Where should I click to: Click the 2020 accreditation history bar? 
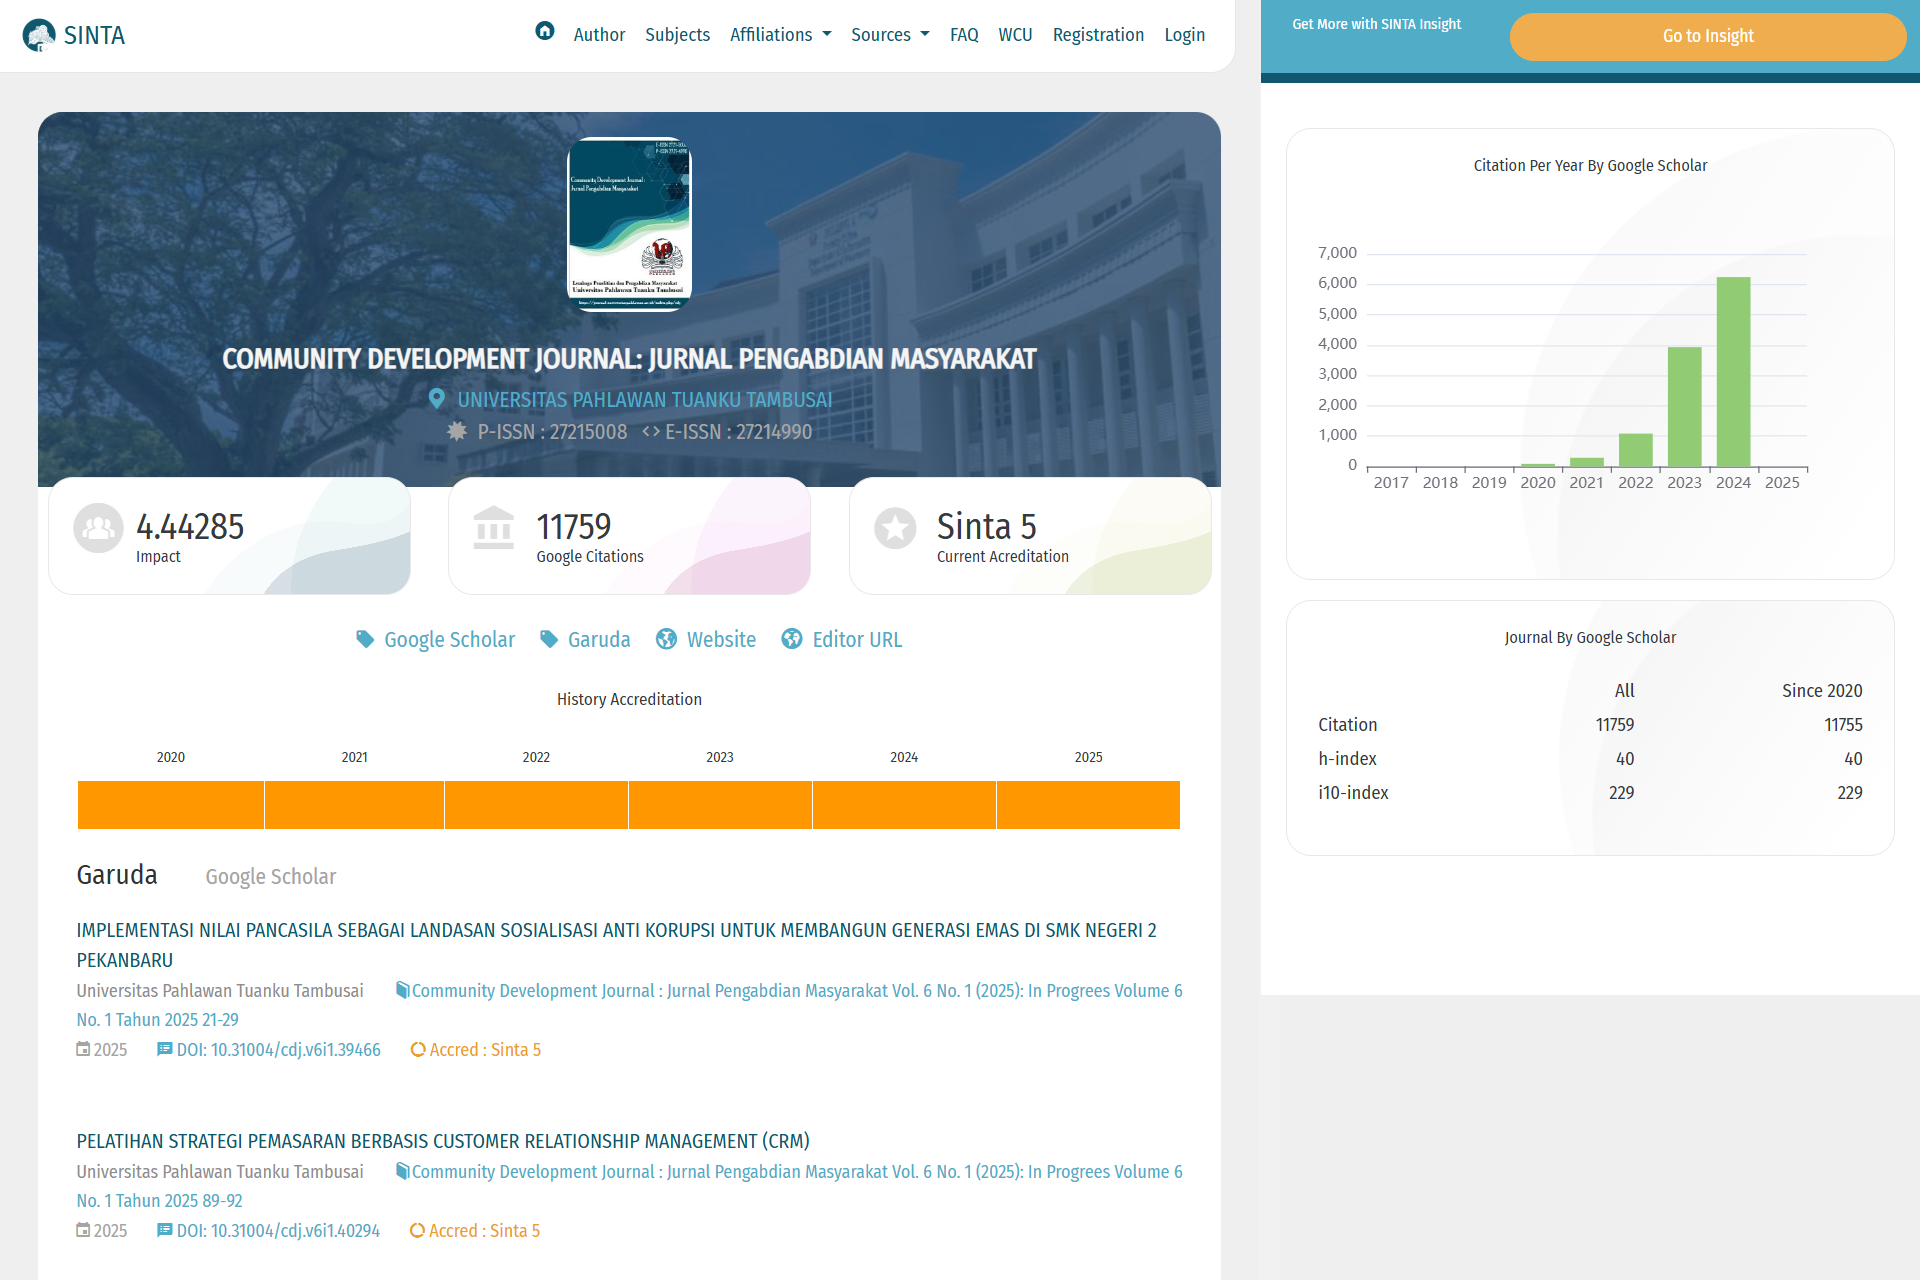tap(171, 805)
